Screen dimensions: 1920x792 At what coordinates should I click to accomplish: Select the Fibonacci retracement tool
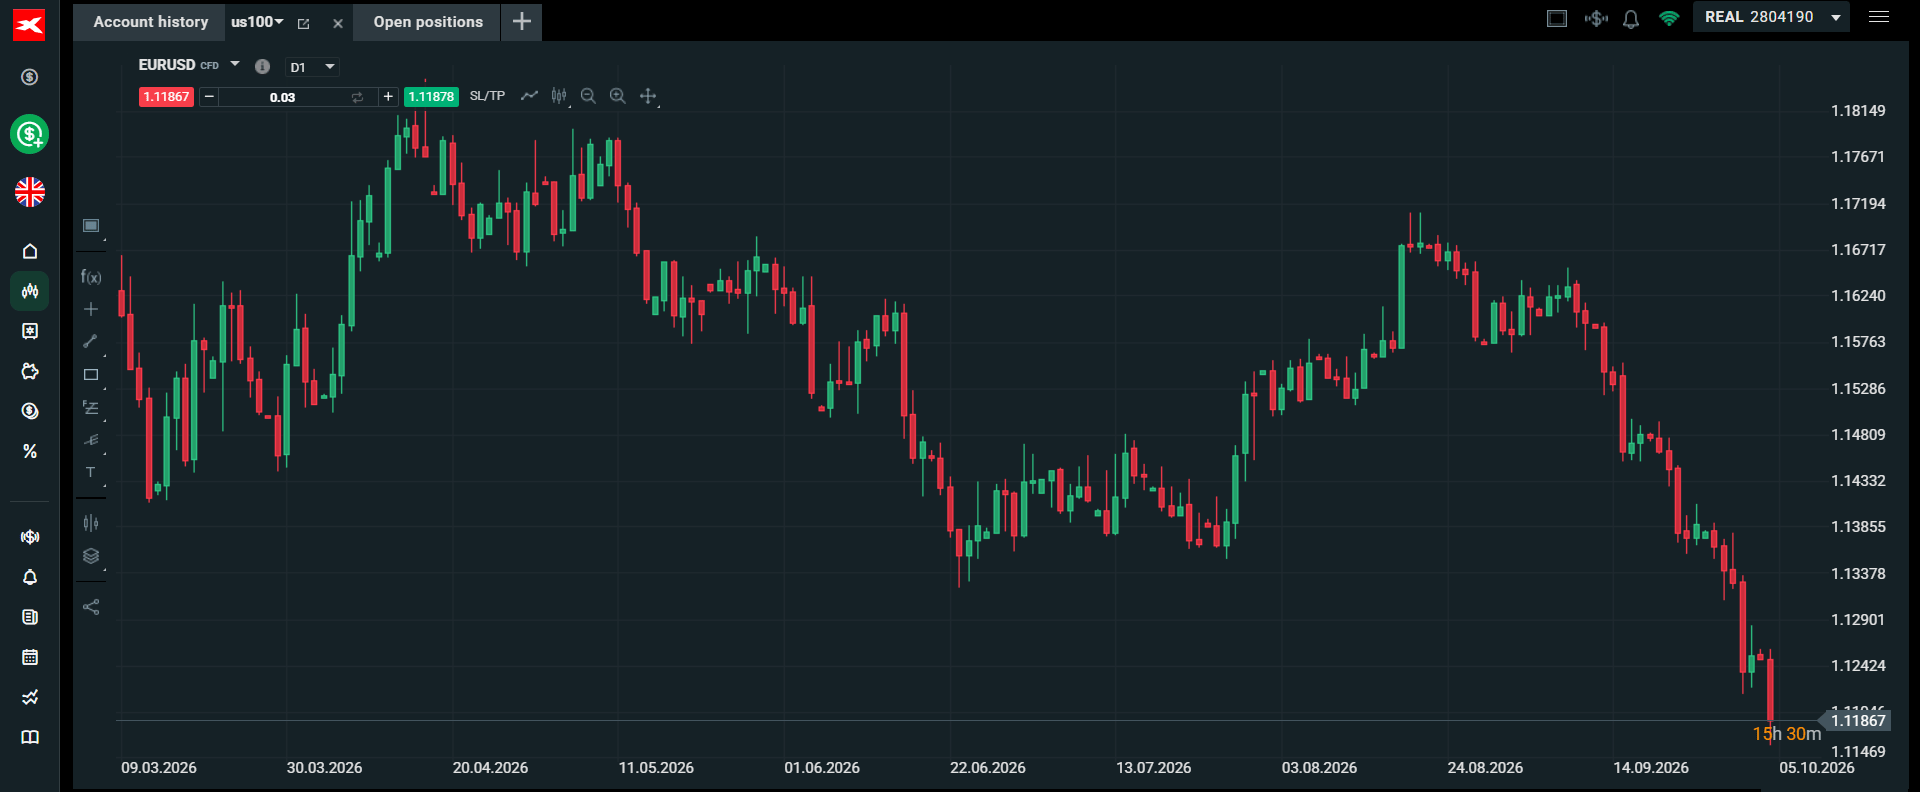point(91,408)
